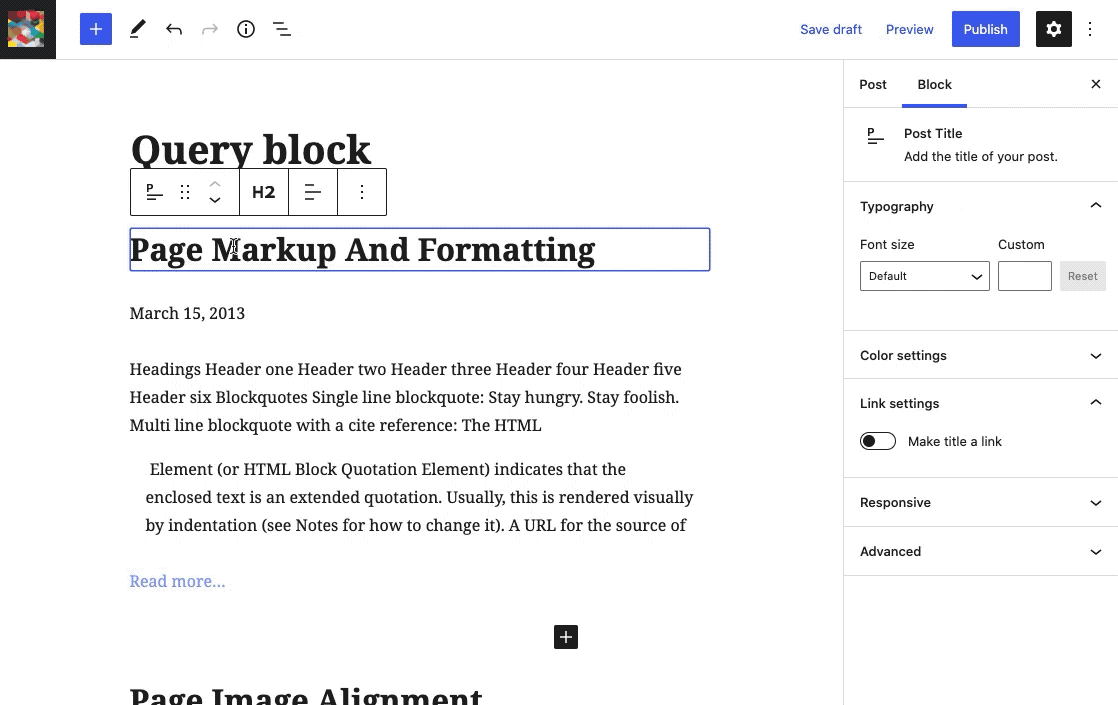This screenshot has width=1118, height=705.
Task: Open the block inserter plus button
Action: 96,29
